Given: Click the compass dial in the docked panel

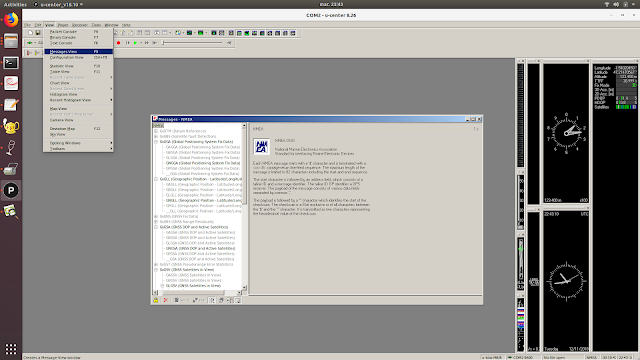Looking at the screenshot, I should tap(566, 133).
